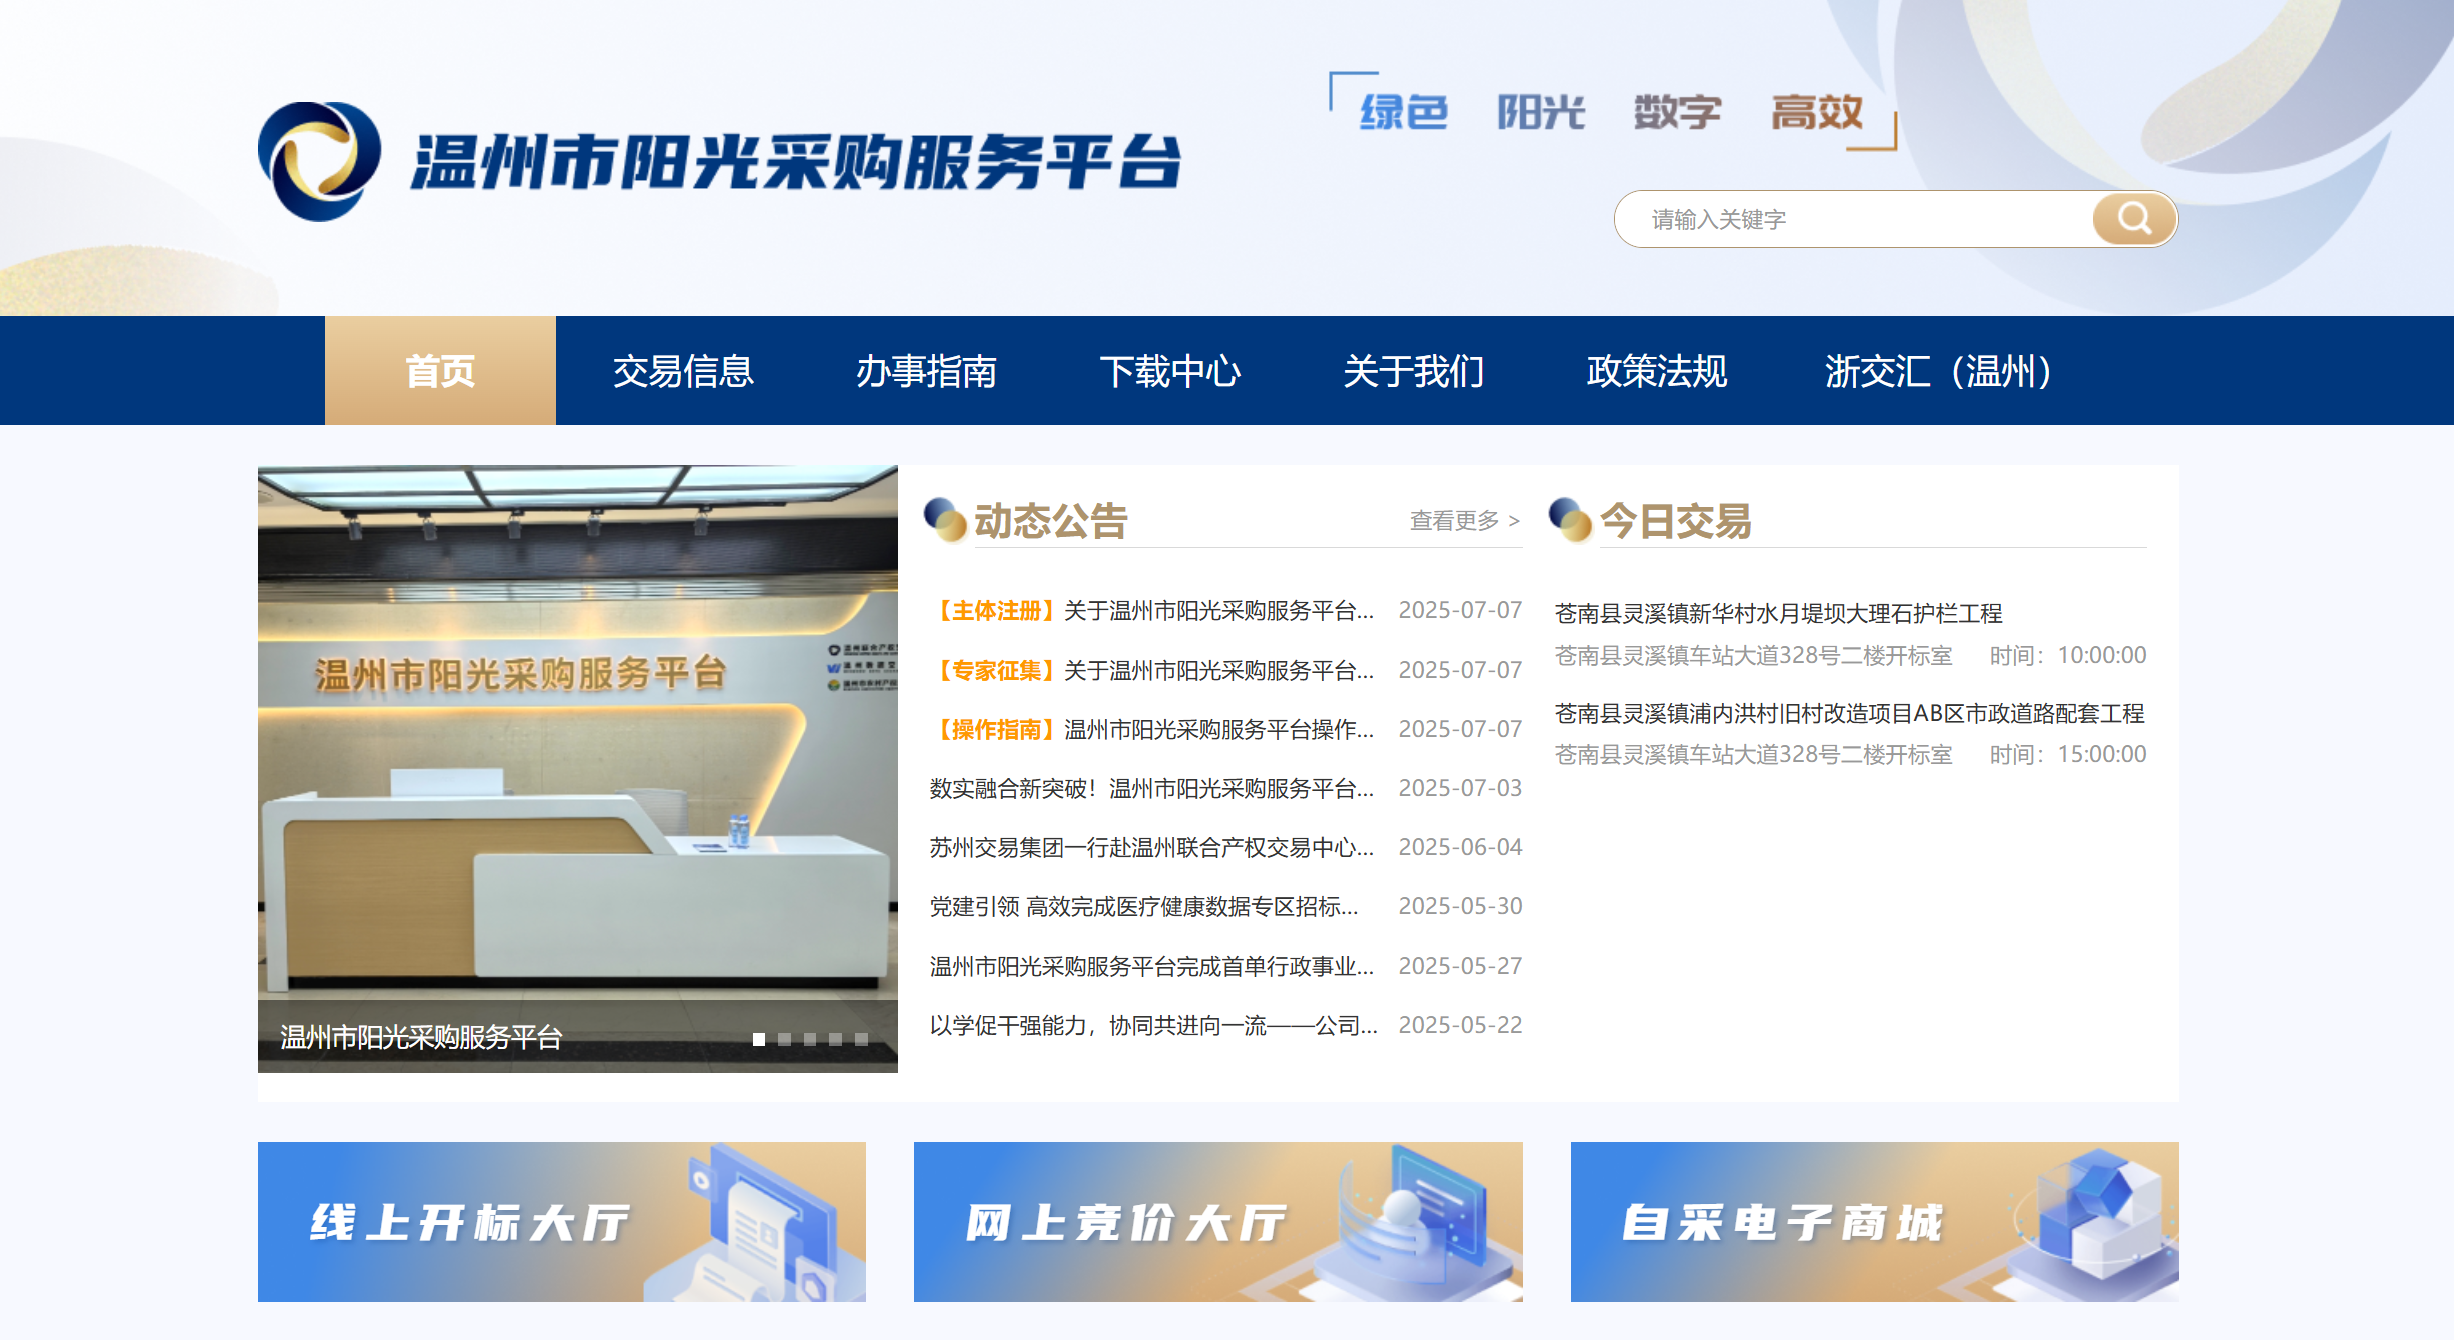The image size is (2454, 1340).
Task: Switch to the 首页 tab
Action: [x=439, y=370]
